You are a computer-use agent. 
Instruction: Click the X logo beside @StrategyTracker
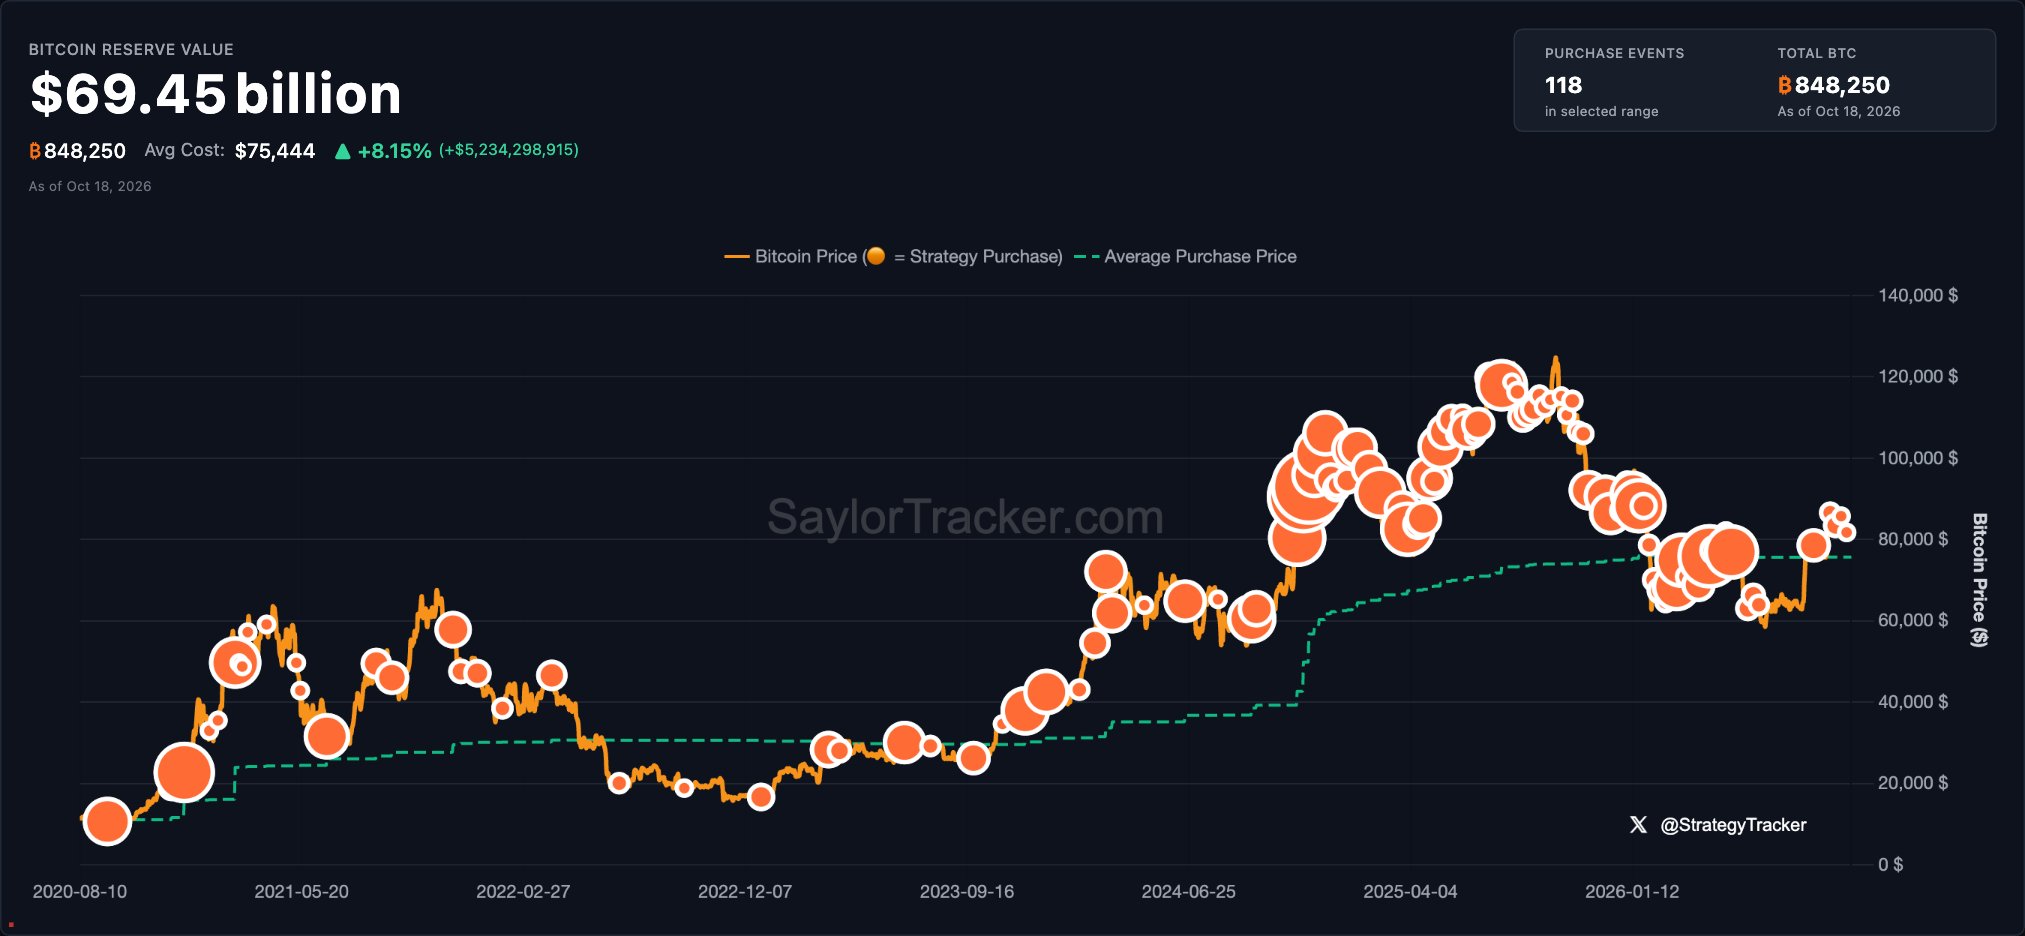pos(1638,825)
